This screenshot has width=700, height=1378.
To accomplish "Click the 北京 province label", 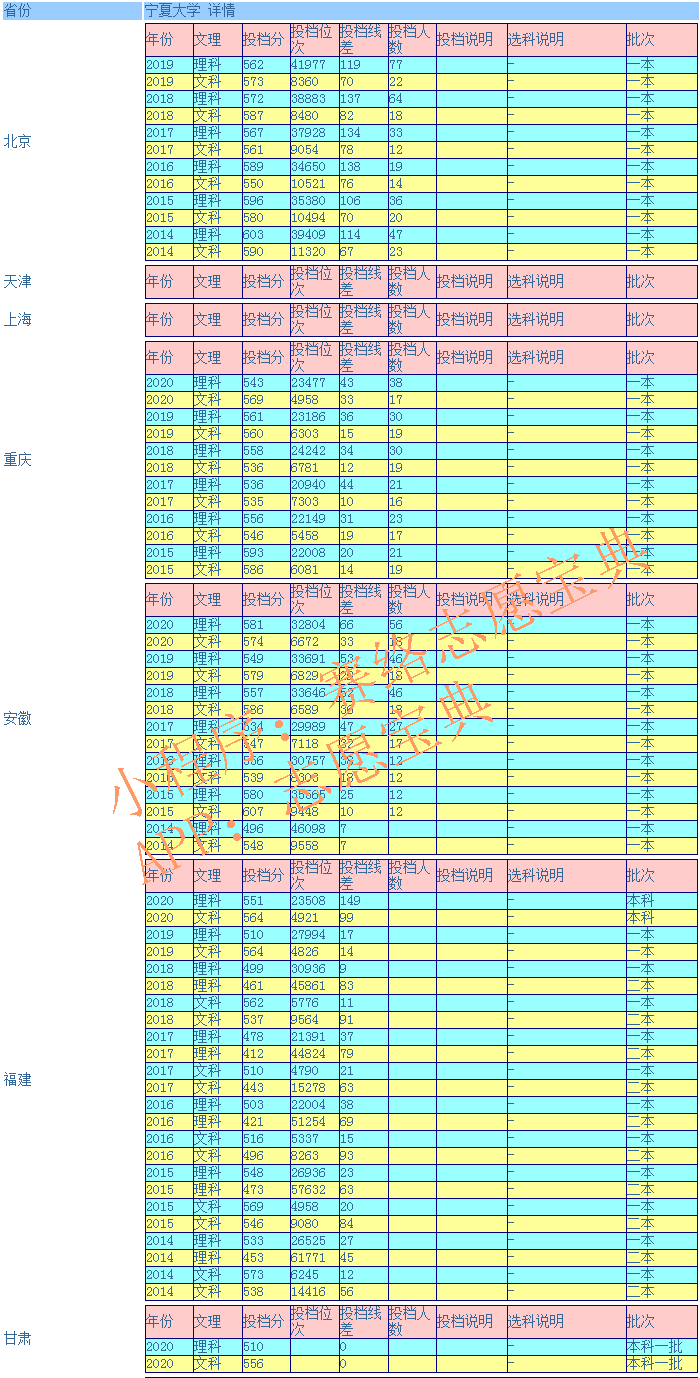I will (x=17, y=141).
